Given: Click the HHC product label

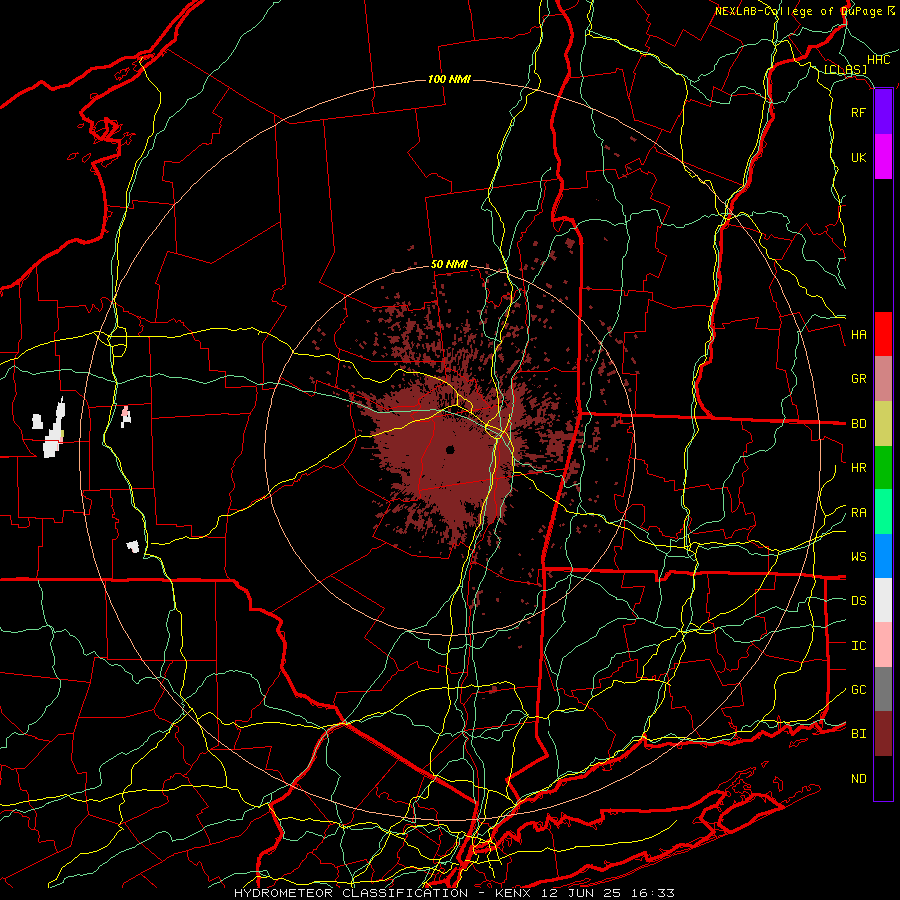Looking at the screenshot, I should point(879,60).
